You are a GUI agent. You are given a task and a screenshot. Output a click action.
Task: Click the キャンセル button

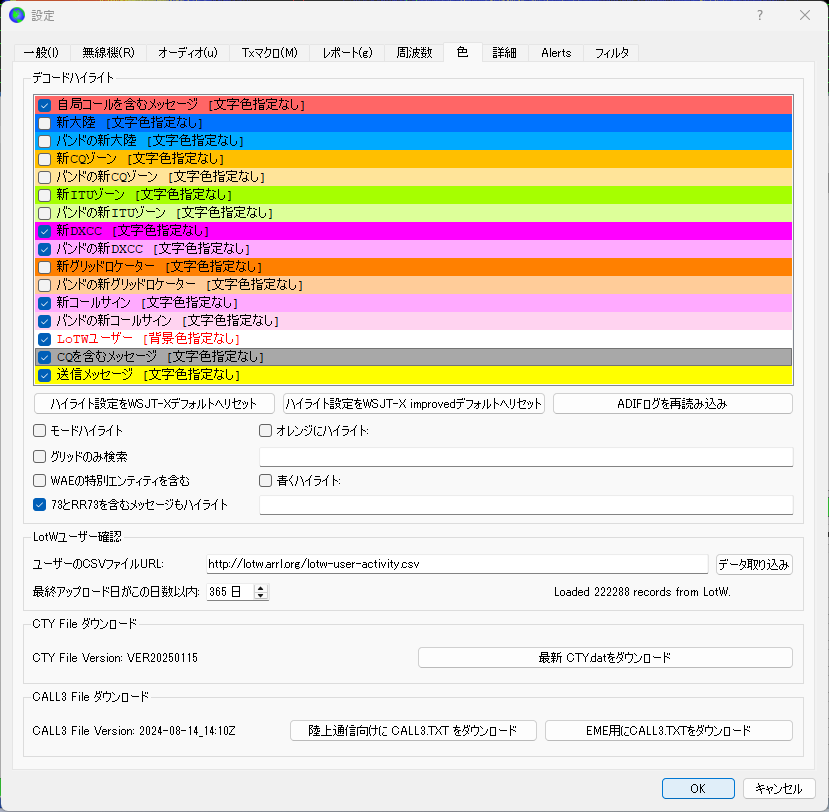click(x=779, y=789)
